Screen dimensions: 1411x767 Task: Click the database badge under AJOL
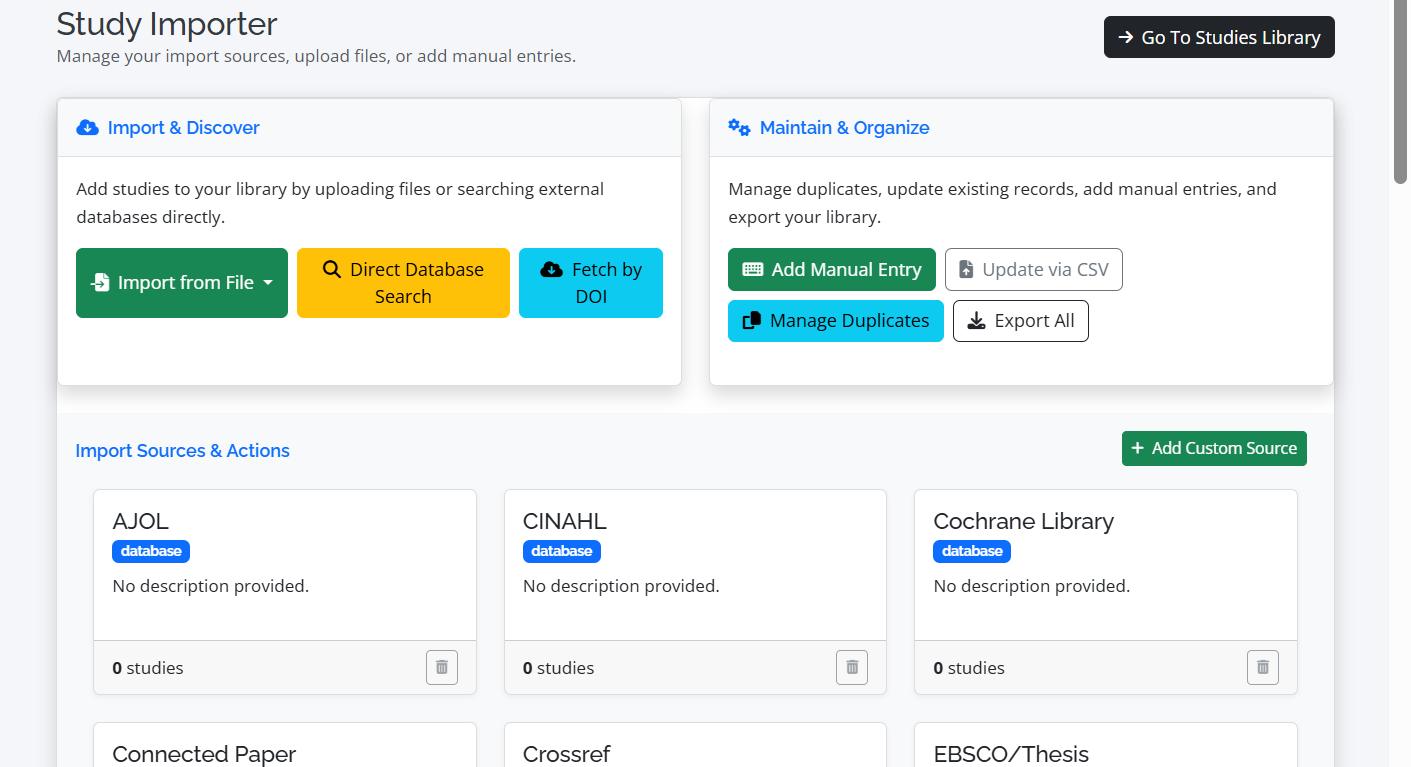tap(151, 551)
